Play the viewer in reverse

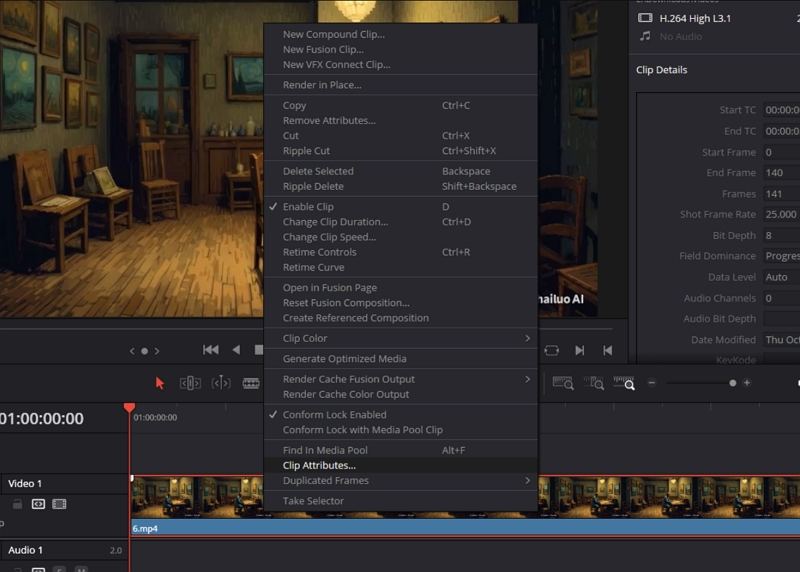236,350
